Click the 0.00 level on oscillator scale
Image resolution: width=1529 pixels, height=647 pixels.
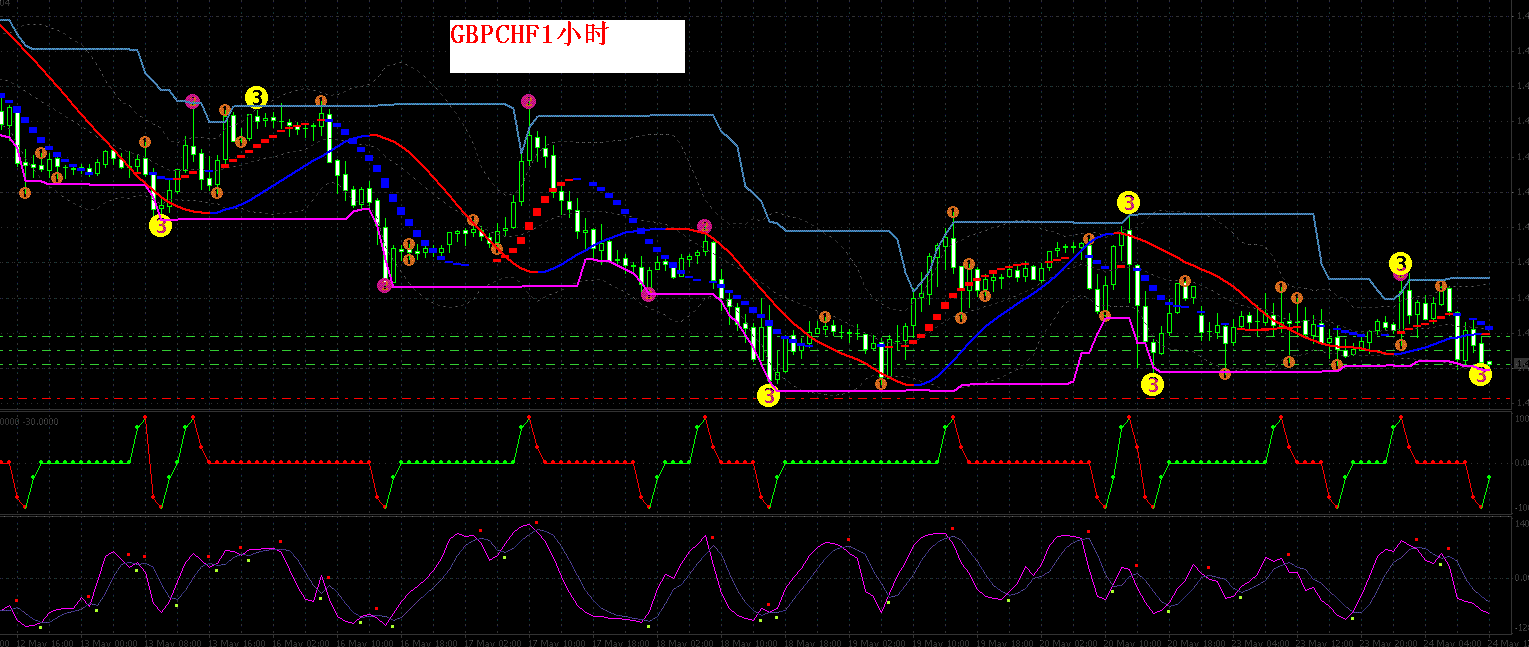[x=1520, y=578]
